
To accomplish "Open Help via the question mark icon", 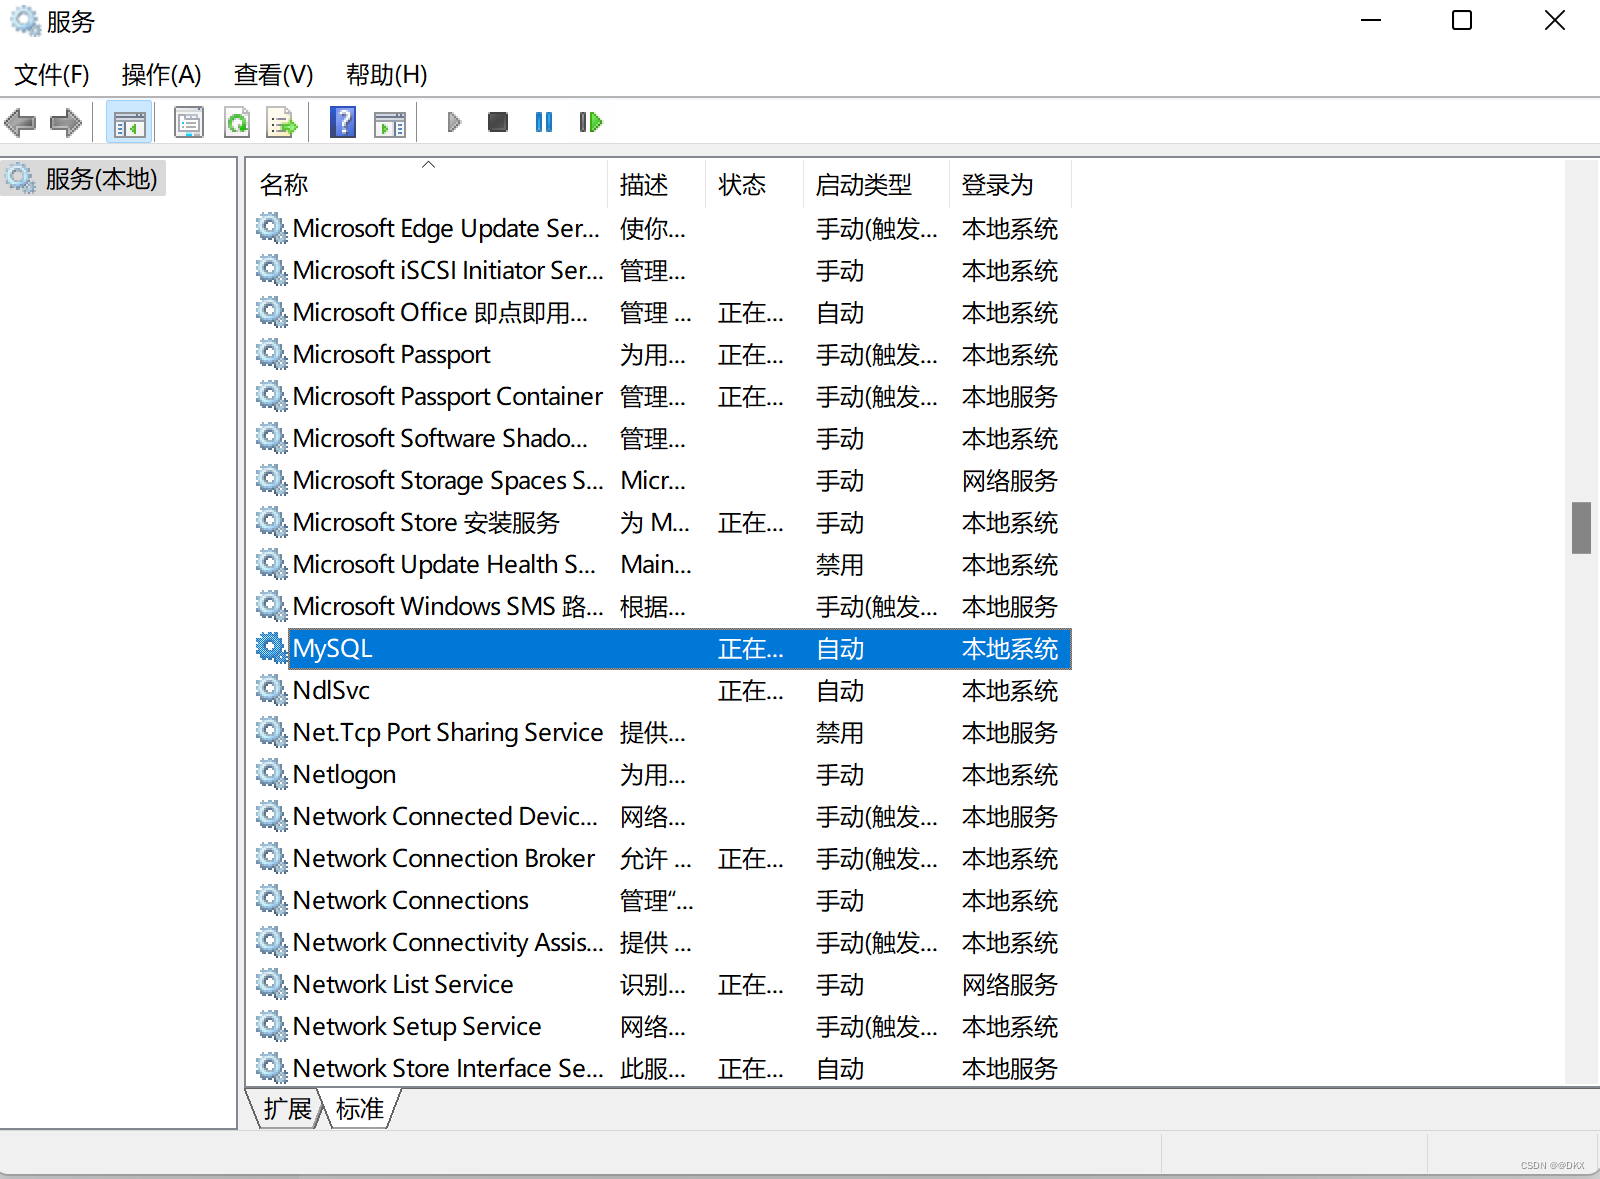I will point(343,121).
